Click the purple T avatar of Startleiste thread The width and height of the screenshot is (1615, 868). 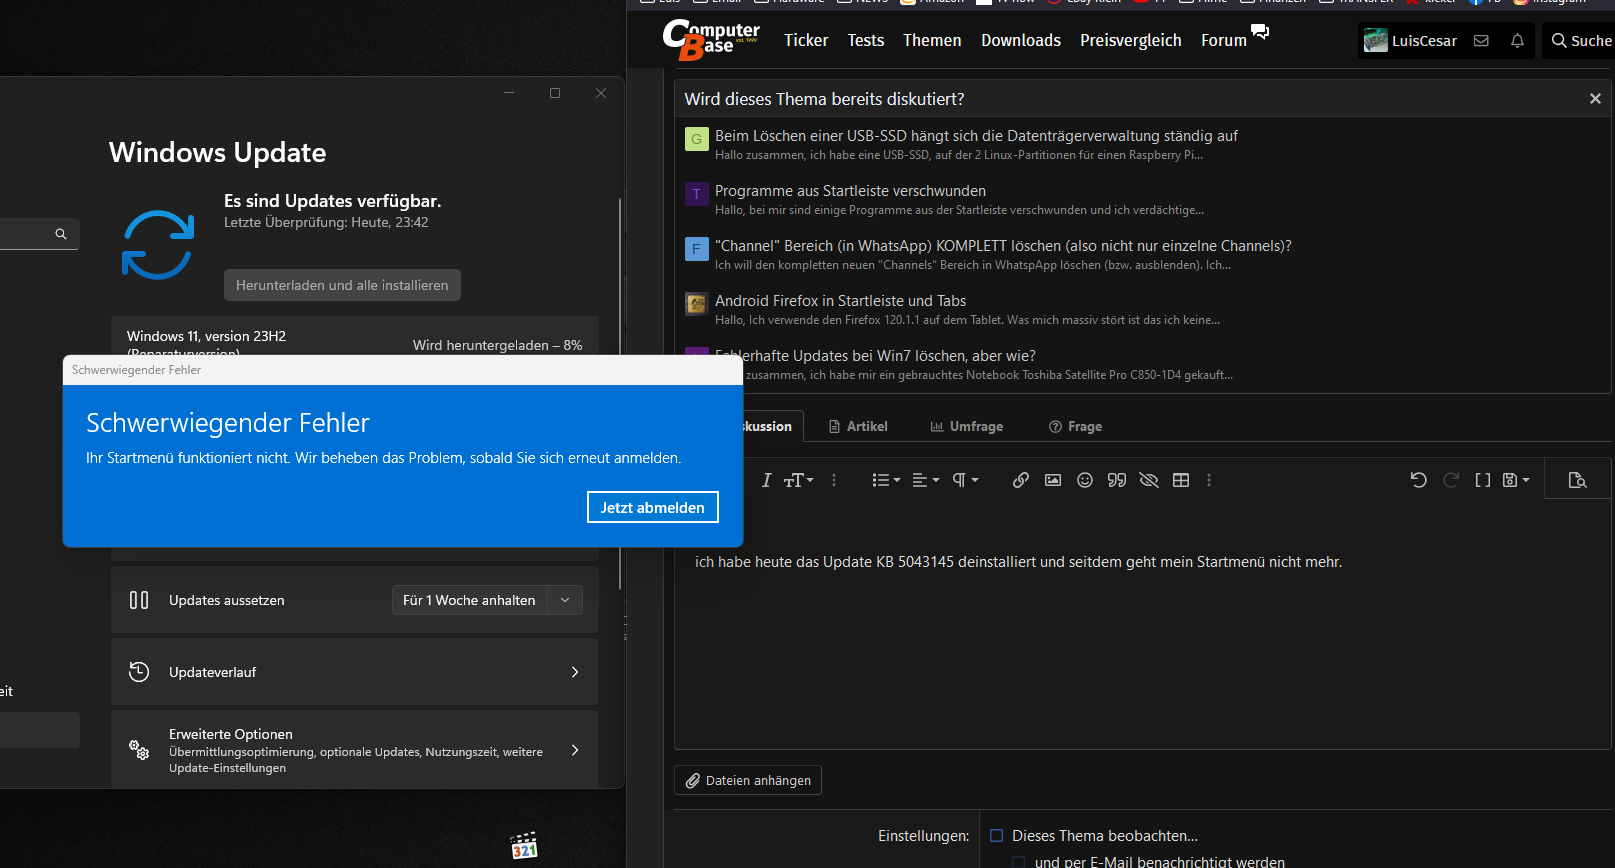[x=696, y=194]
